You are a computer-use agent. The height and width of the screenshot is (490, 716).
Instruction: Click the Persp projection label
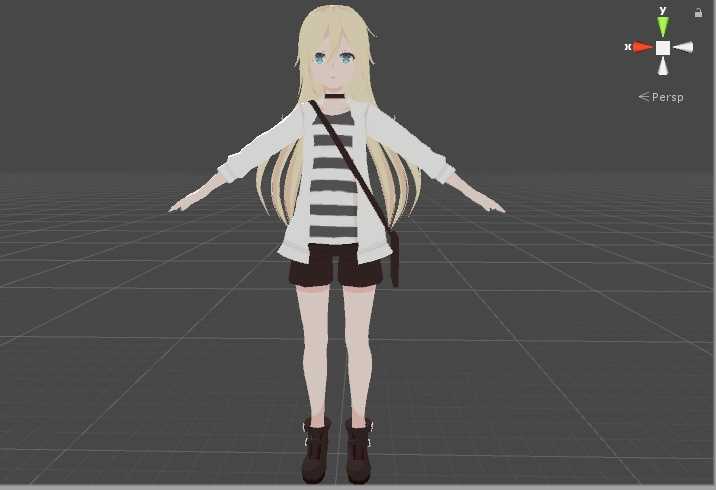point(668,97)
